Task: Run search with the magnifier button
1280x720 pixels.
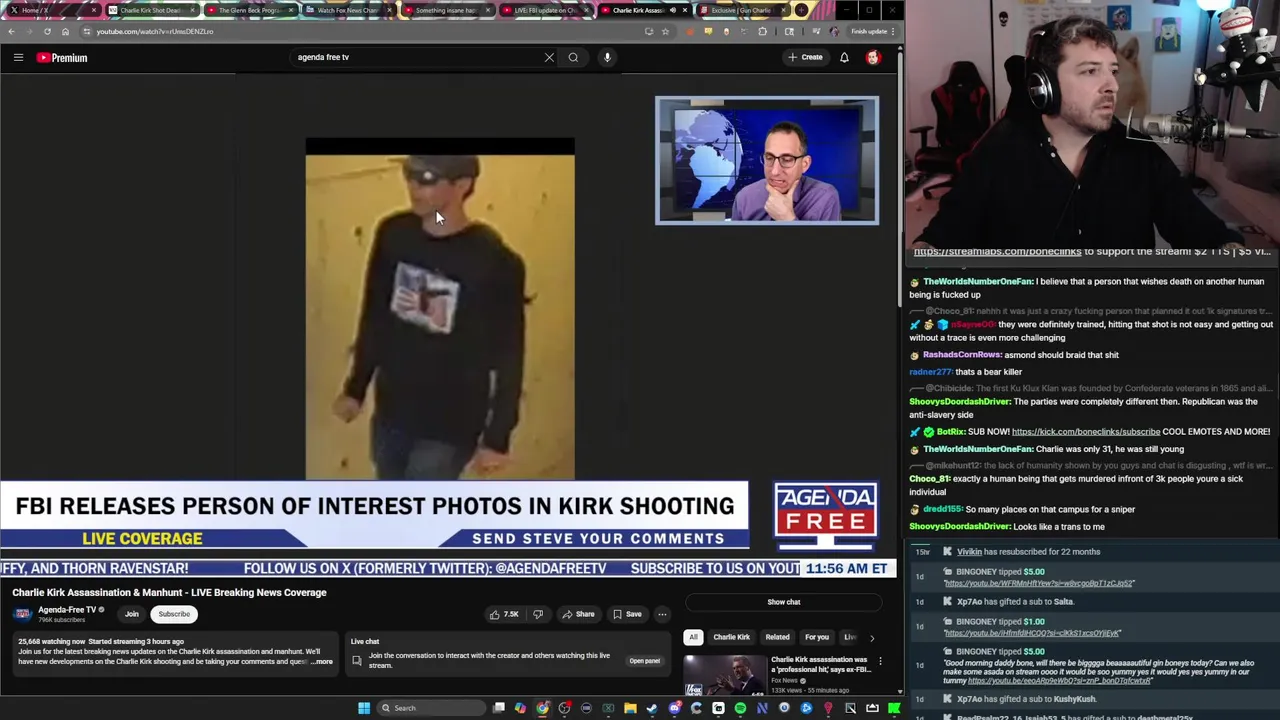Action: tap(573, 57)
